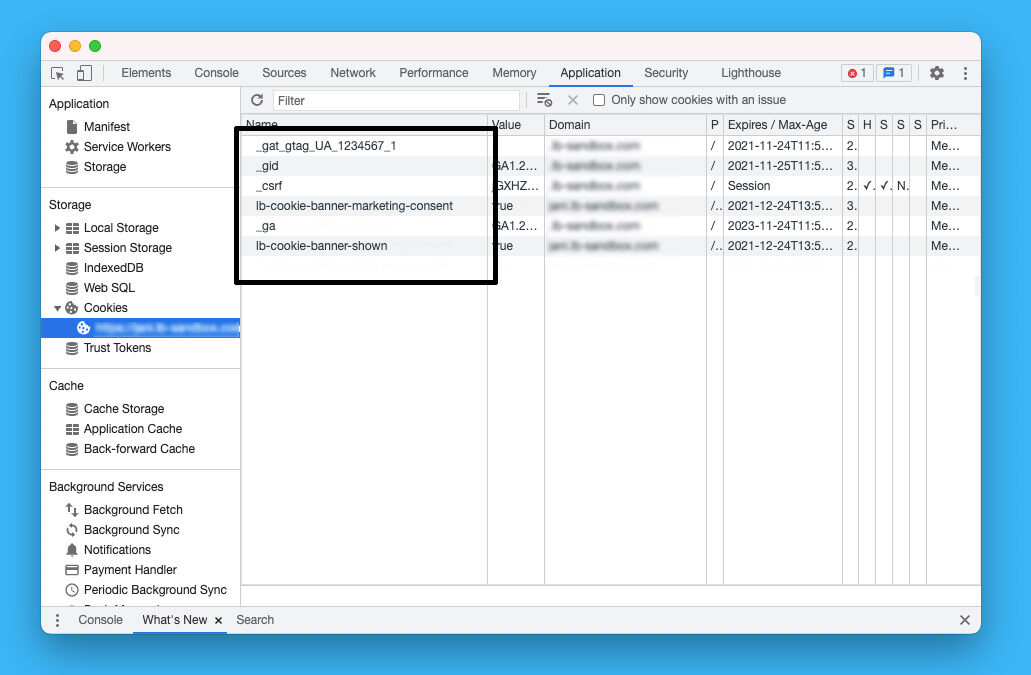Image resolution: width=1031 pixels, height=675 pixels.
Task: Open the Lighthouse tab
Action: [x=750, y=73]
